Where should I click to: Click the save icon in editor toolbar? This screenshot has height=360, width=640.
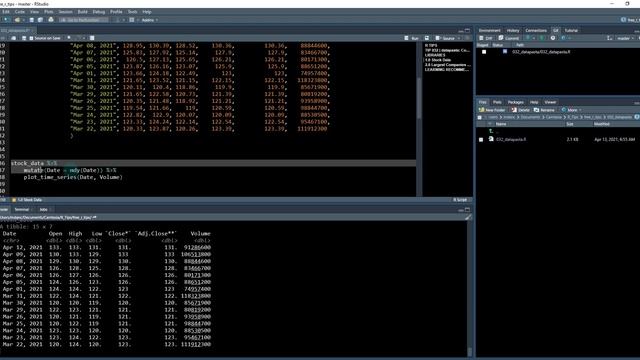point(24,38)
